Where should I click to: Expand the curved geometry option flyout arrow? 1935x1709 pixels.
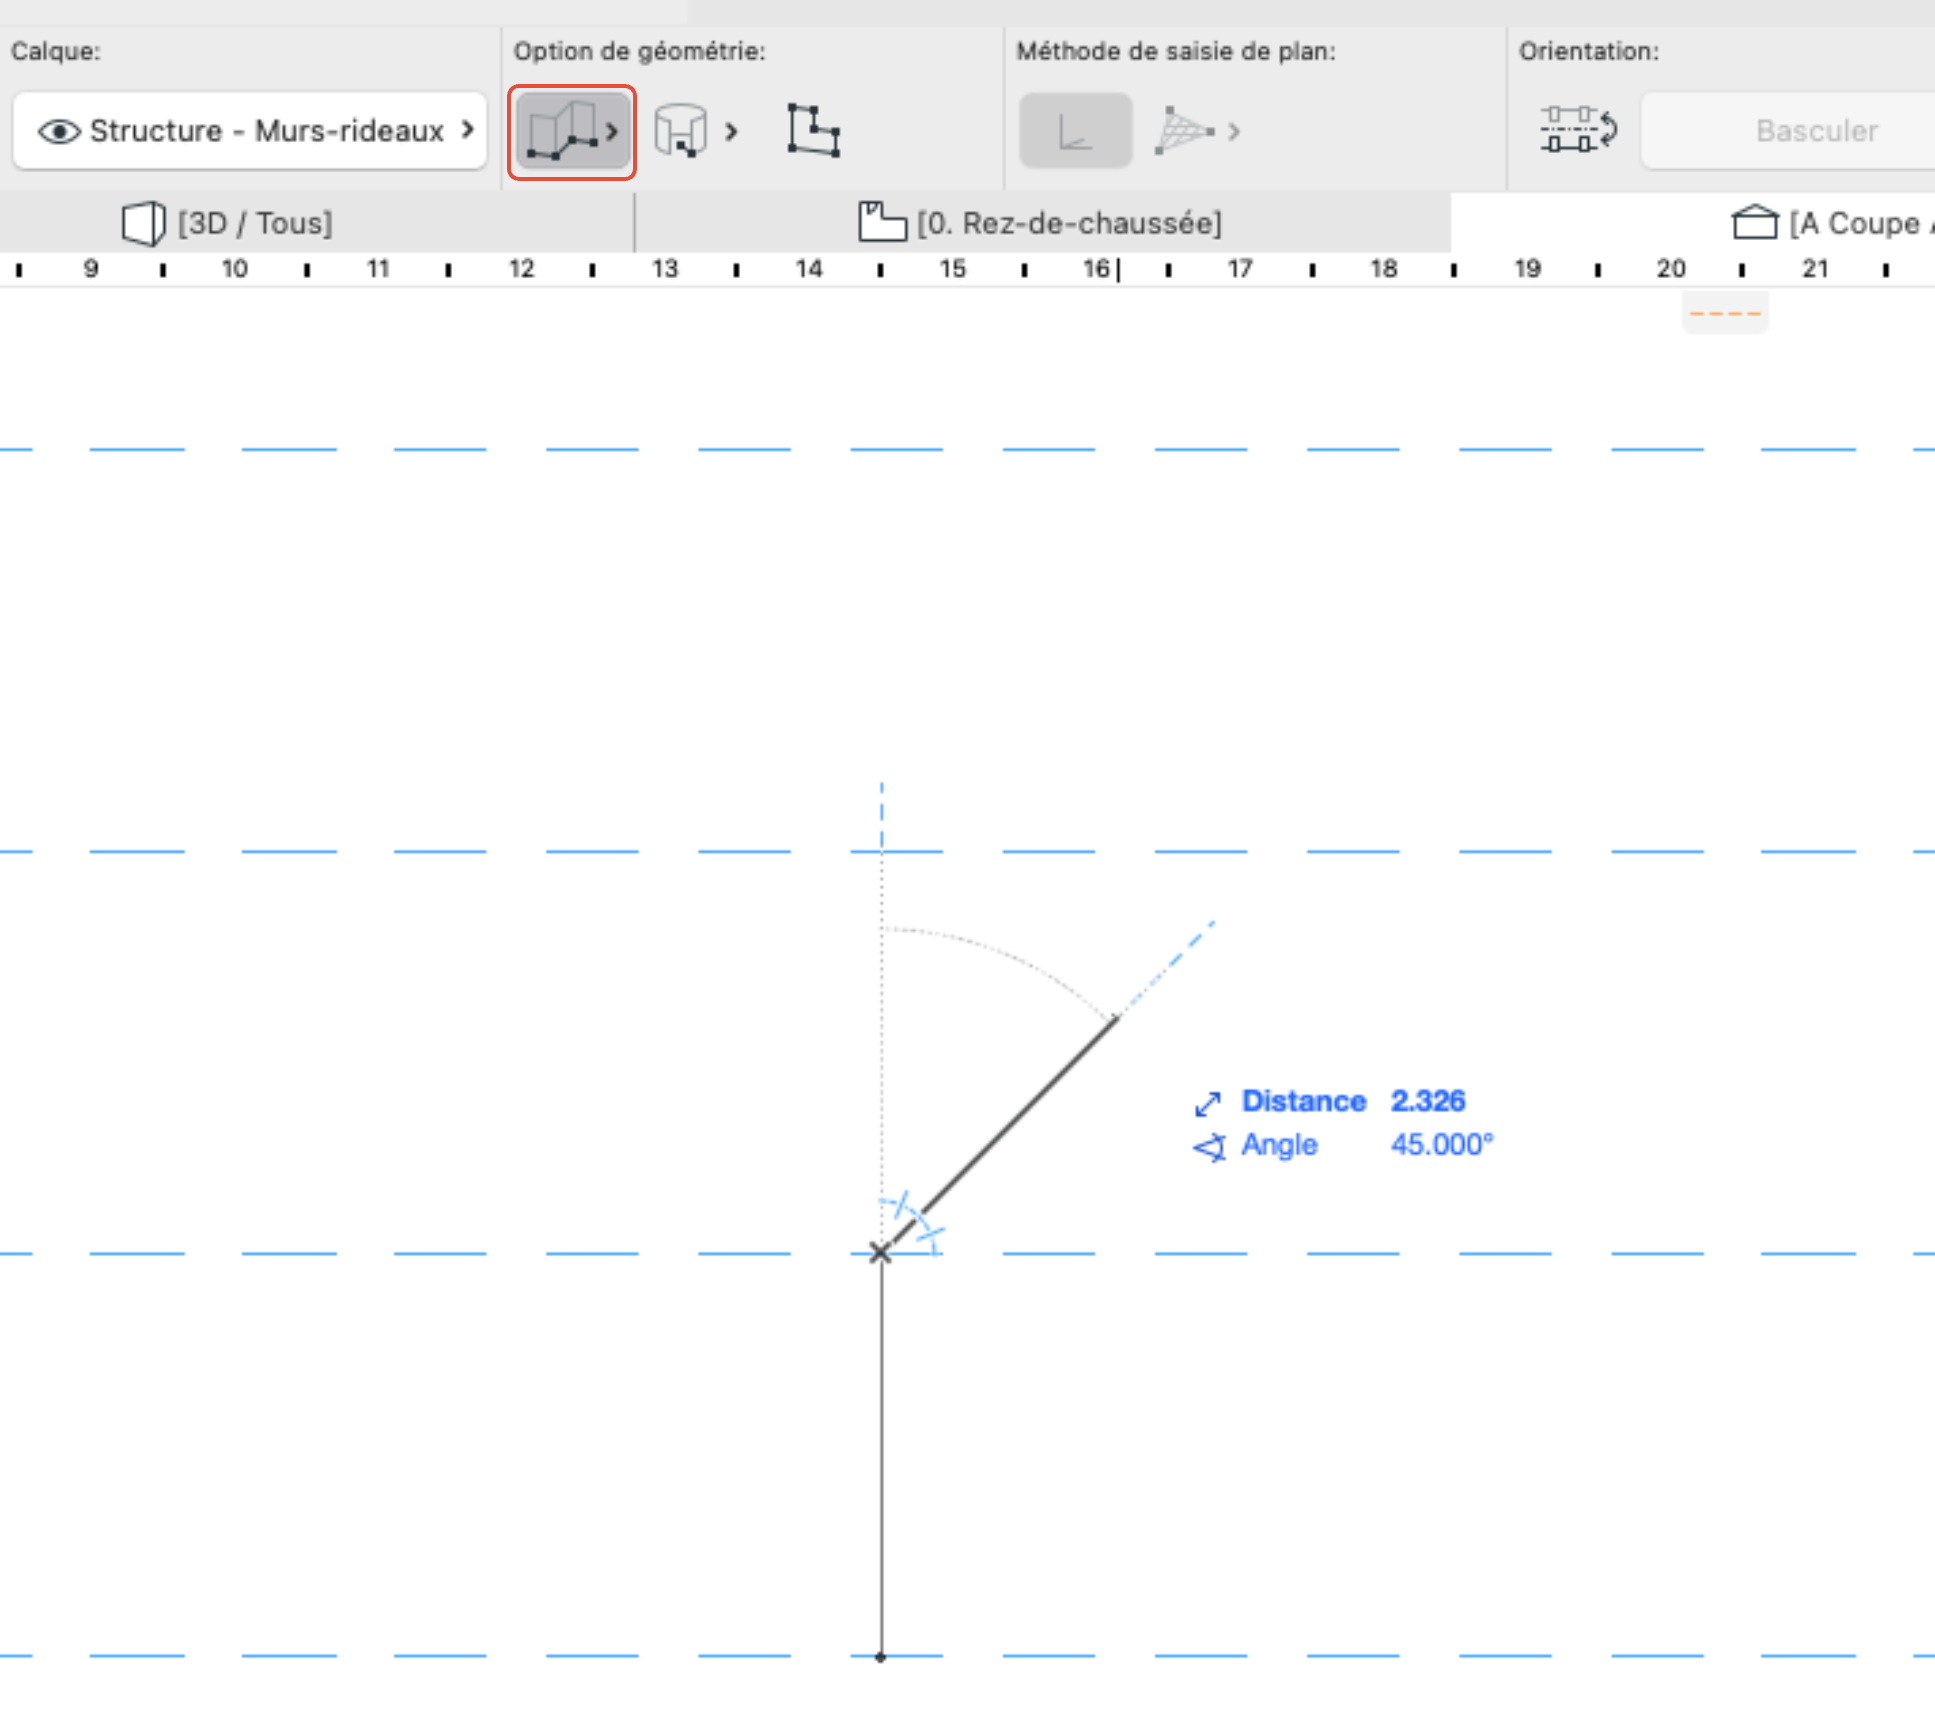coord(732,131)
